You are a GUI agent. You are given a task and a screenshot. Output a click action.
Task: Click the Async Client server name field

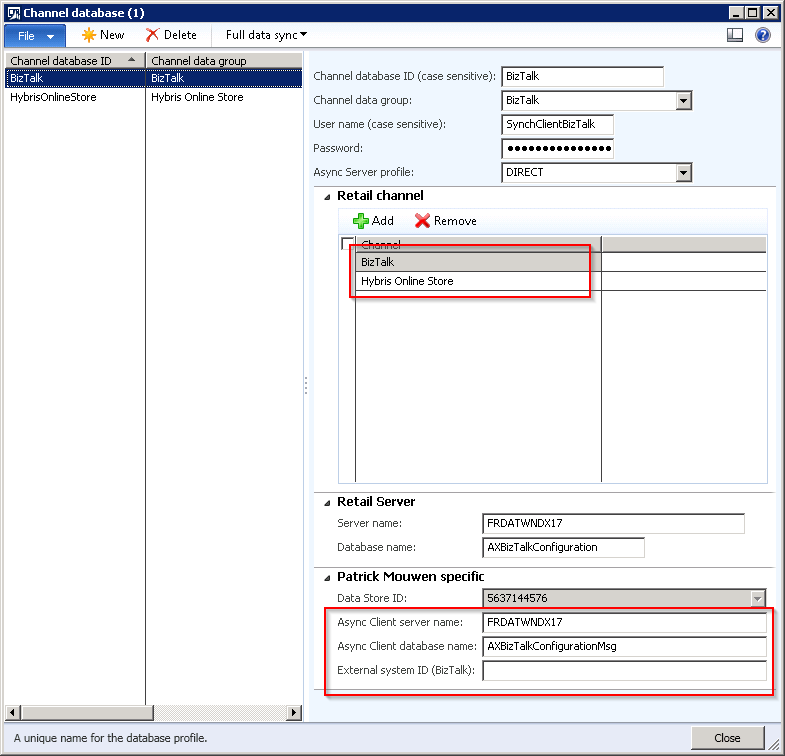tap(624, 622)
